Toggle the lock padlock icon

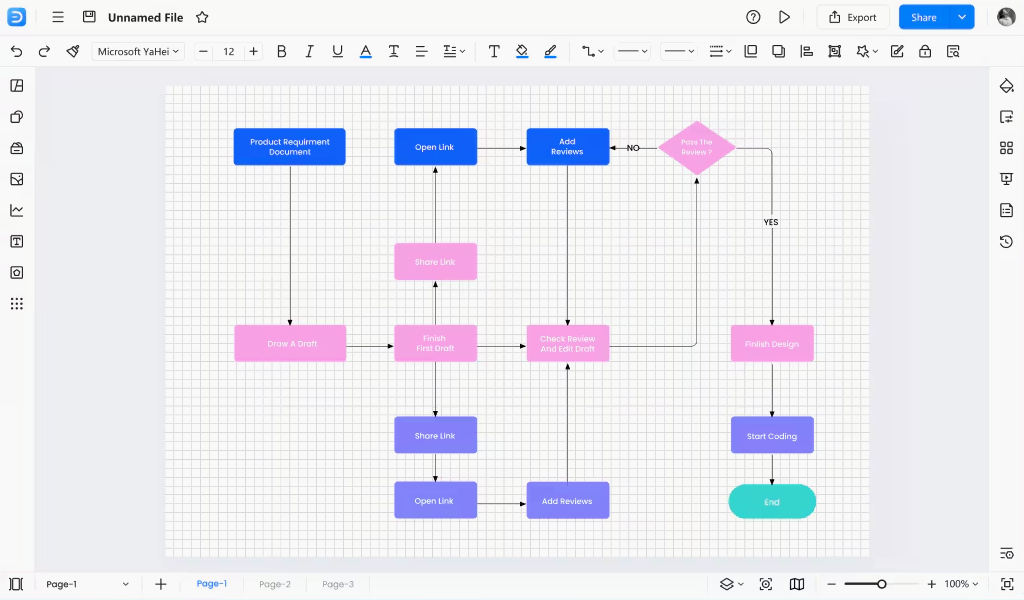[x=925, y=52]
